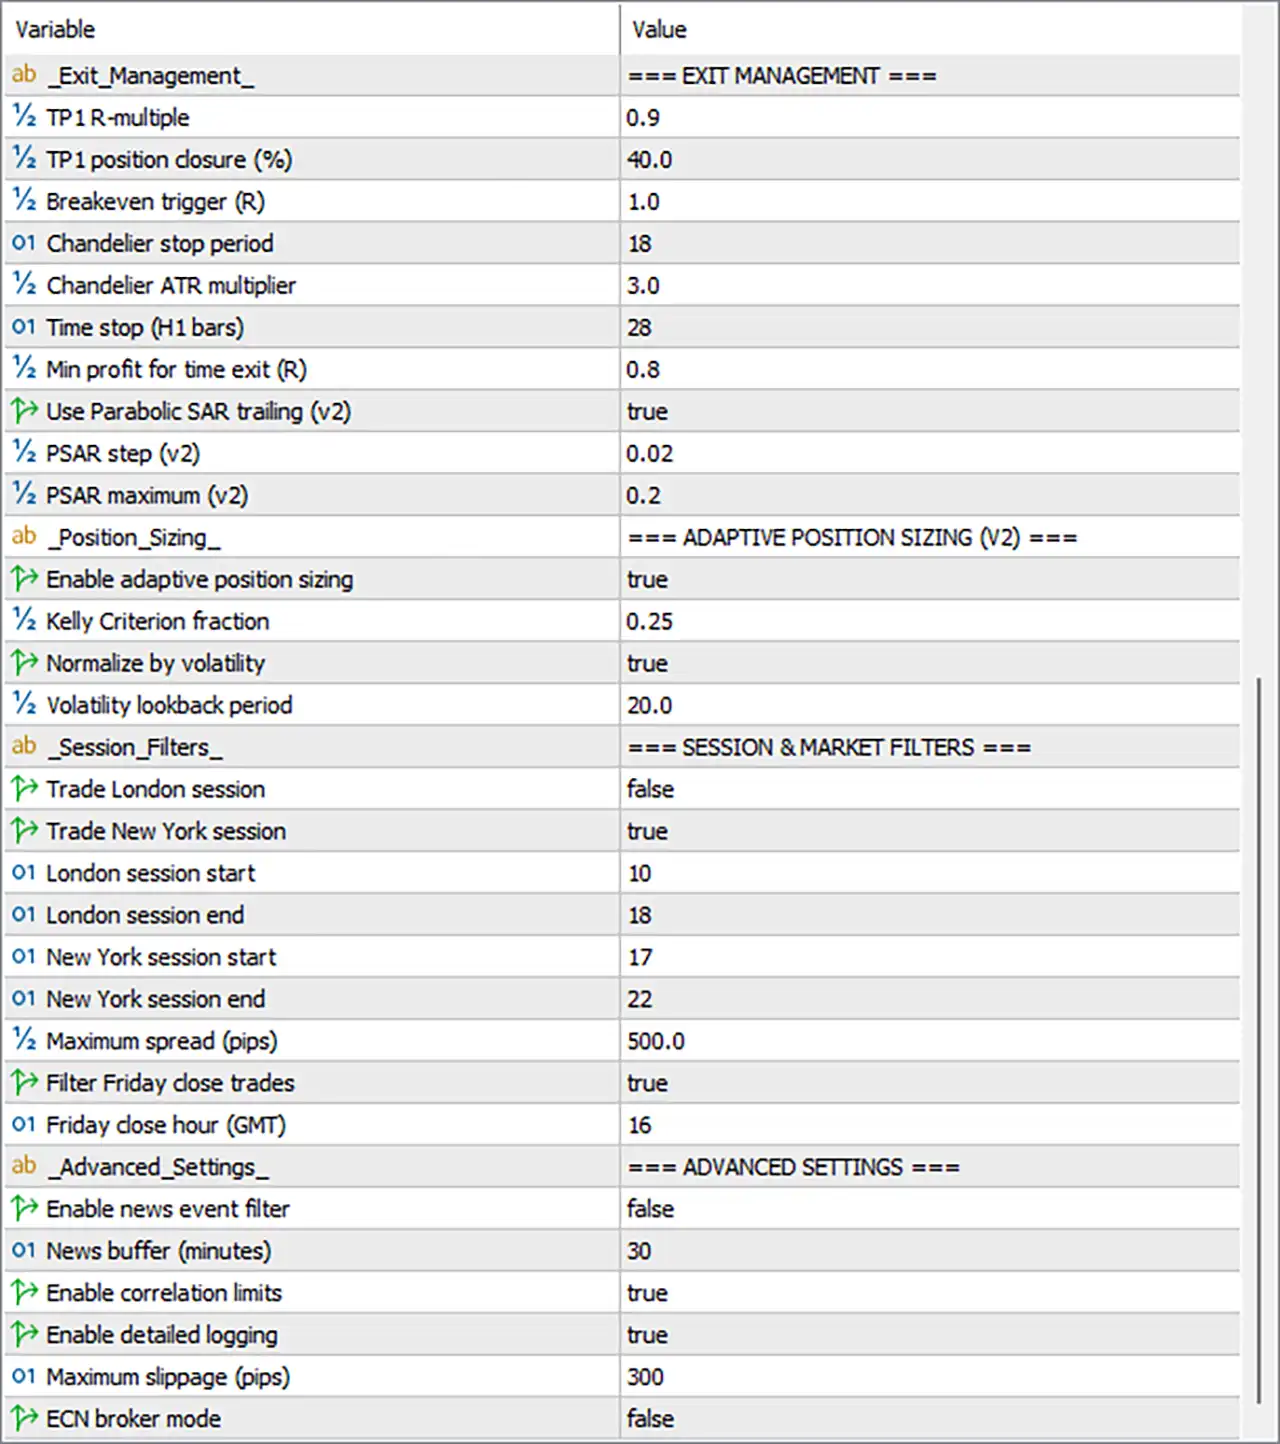The width and height of the screenshot is (1280, 1444).
Task: Select the Maximum slippage (pips) row label
Action: pyautogui.click(x=168, y=1378)
